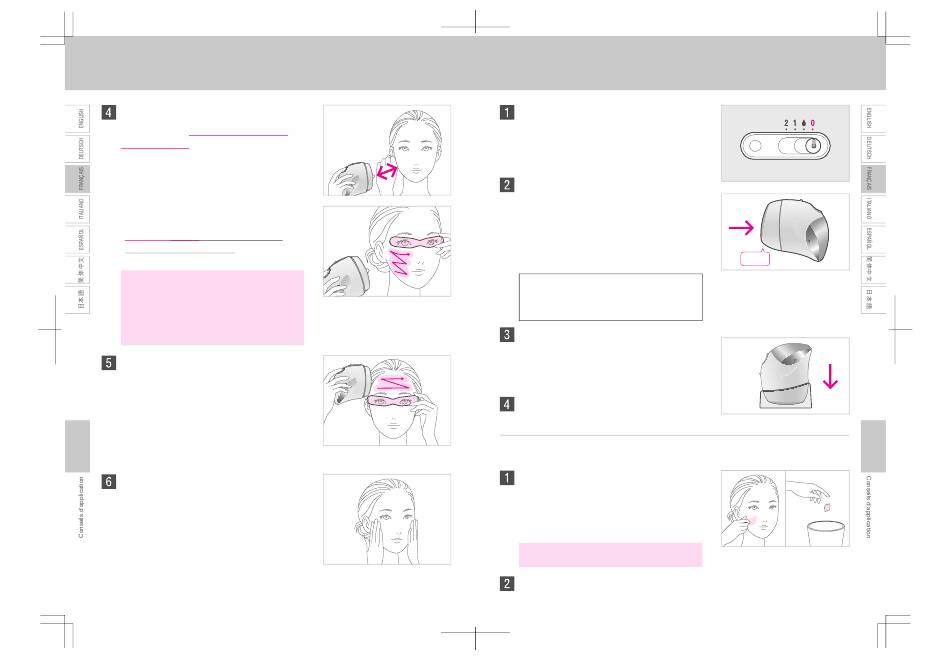Click the step 3 number marker

pyautogui.click(x=507, y=334)
